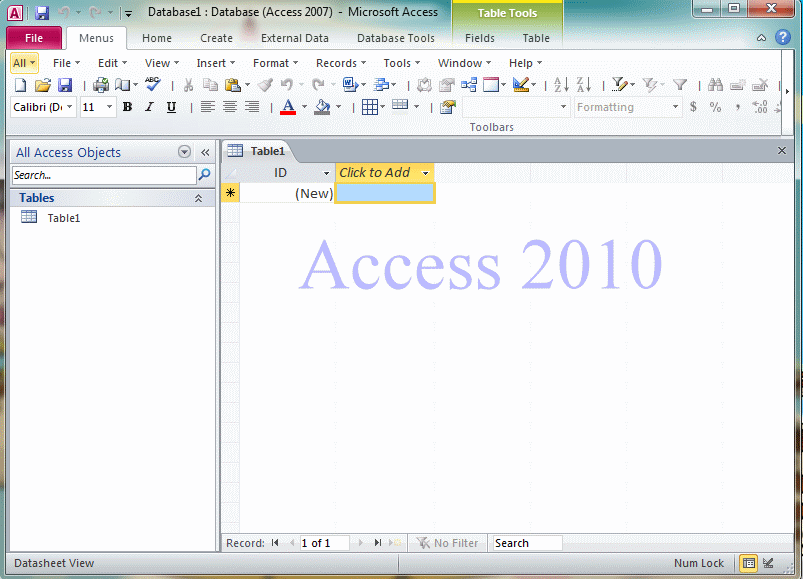Align text right
Screen dimensions: 803x579
[x=251, y=107]
